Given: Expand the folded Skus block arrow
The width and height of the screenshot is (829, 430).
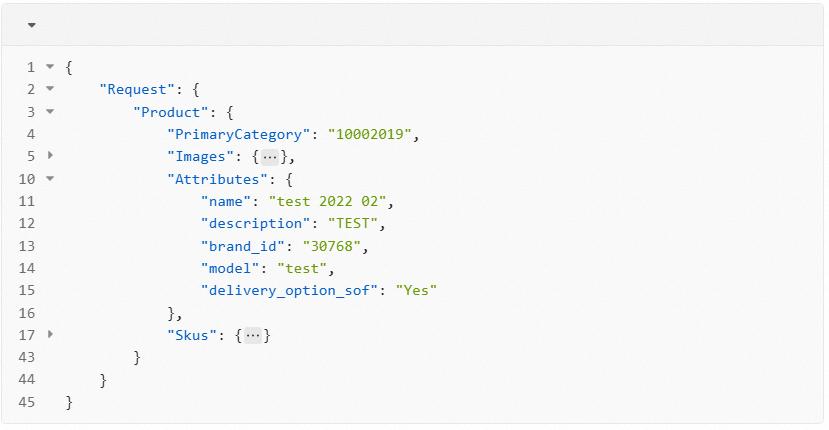Looking at the screenshot, I should coord(50,335).
